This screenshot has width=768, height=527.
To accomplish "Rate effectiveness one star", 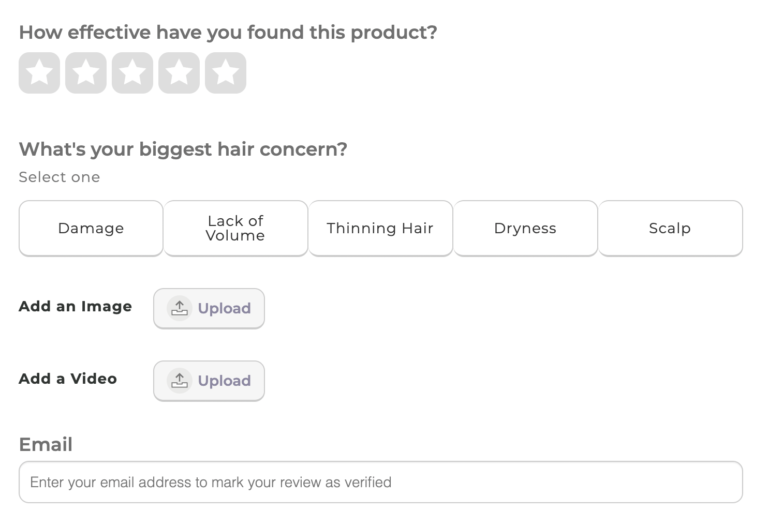I will (39, 73).
